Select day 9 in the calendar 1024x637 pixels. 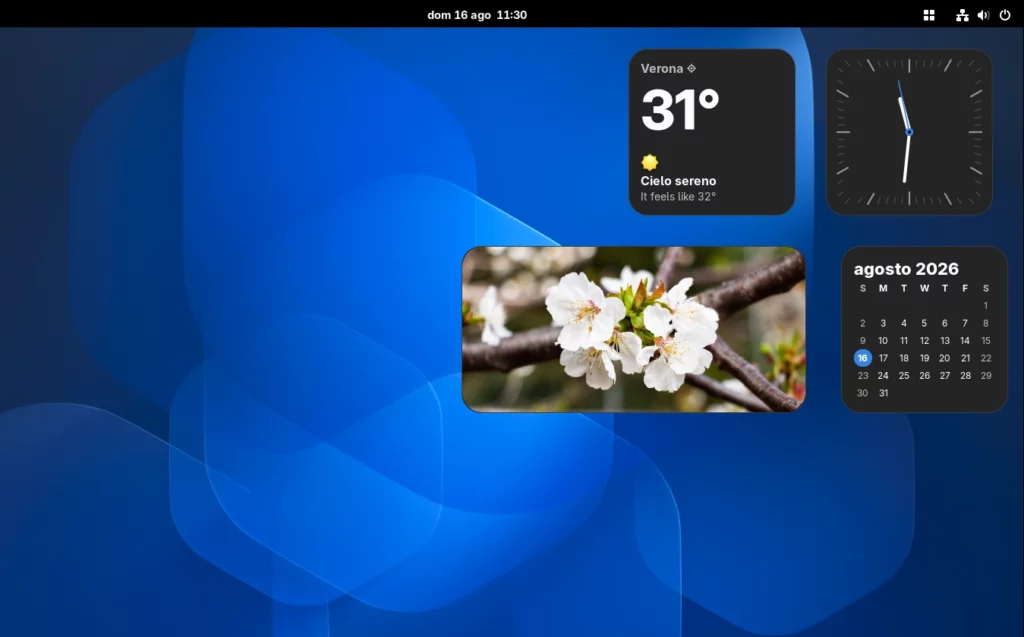click(x=863, y=341)
